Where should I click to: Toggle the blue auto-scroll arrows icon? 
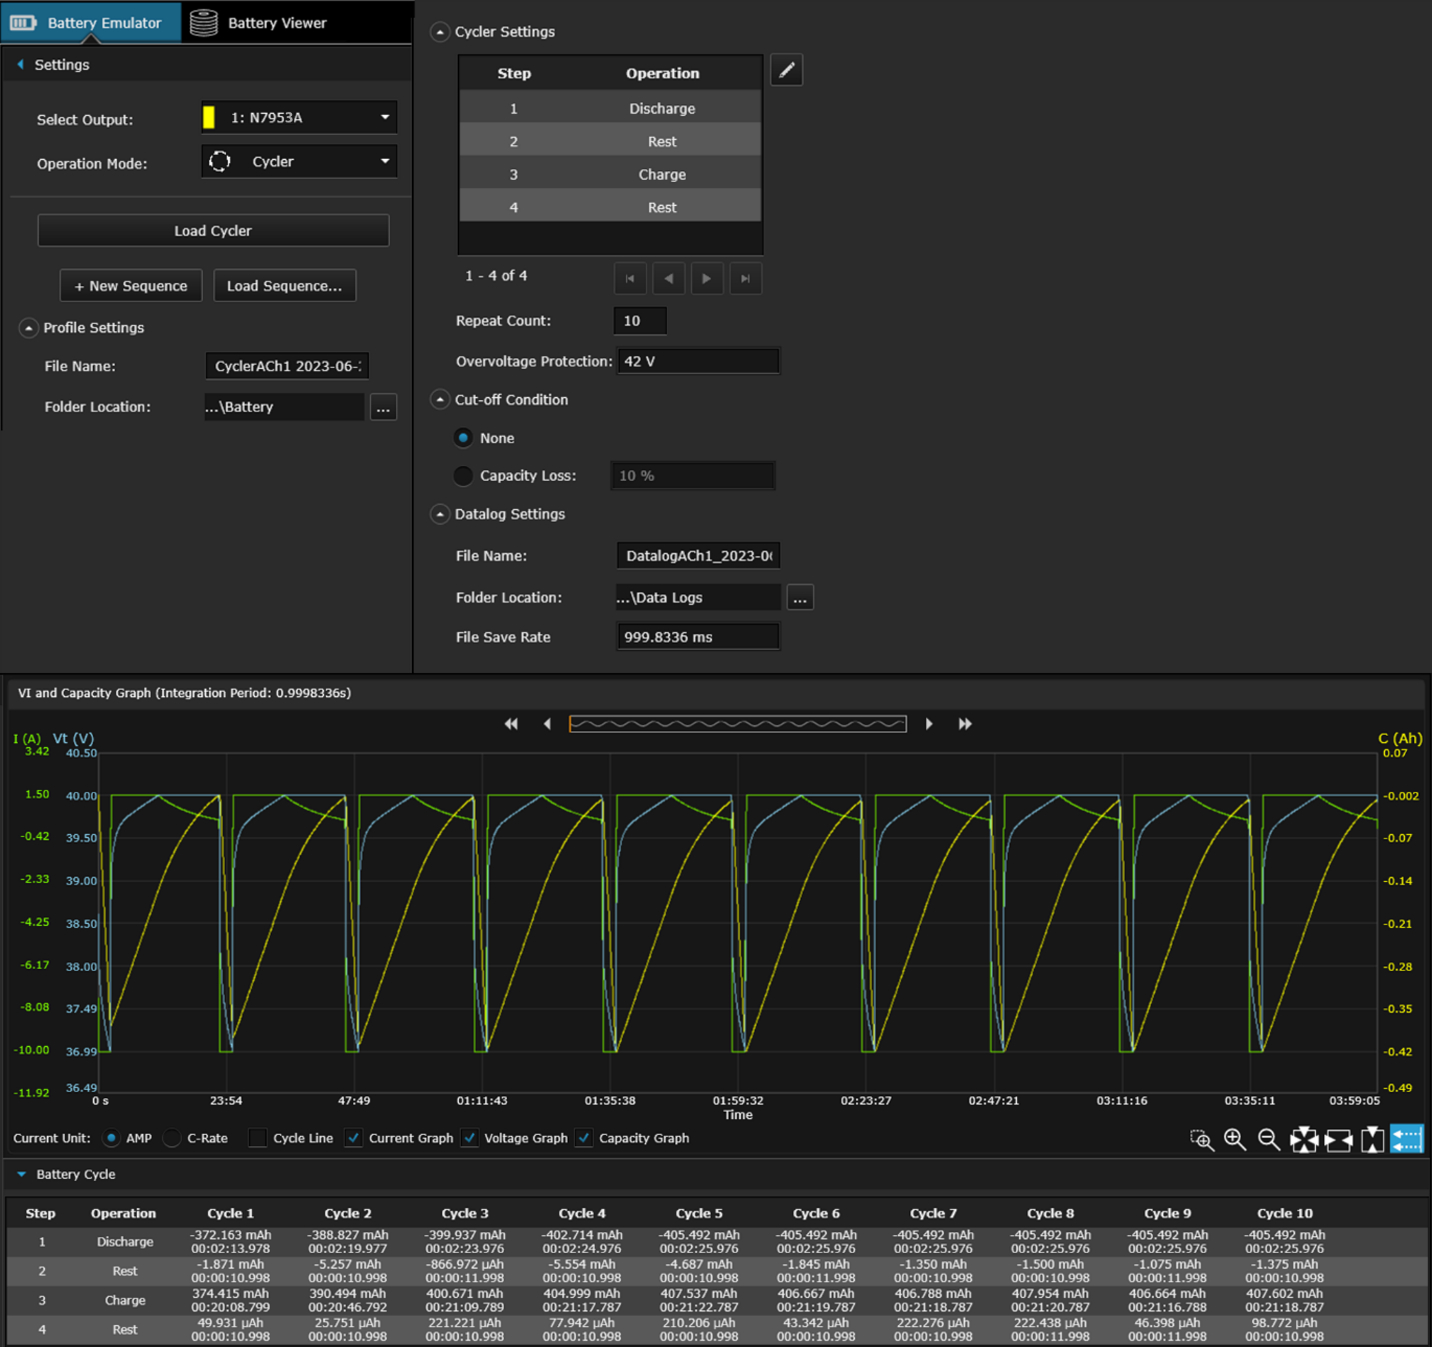coord(1406,1140)
